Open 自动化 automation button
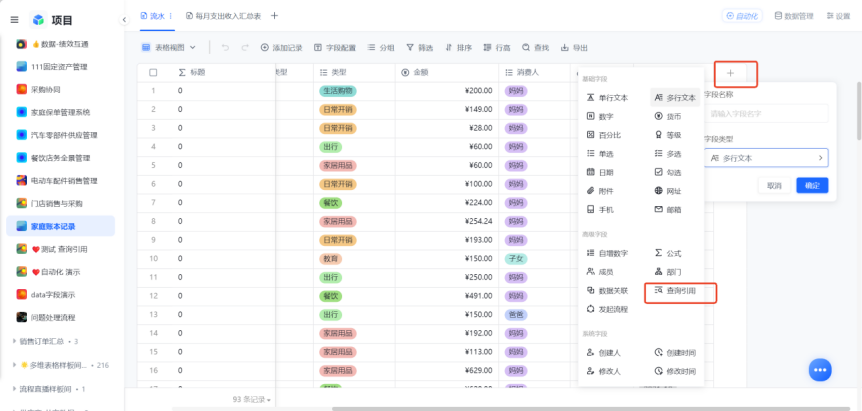 [742, 16]
